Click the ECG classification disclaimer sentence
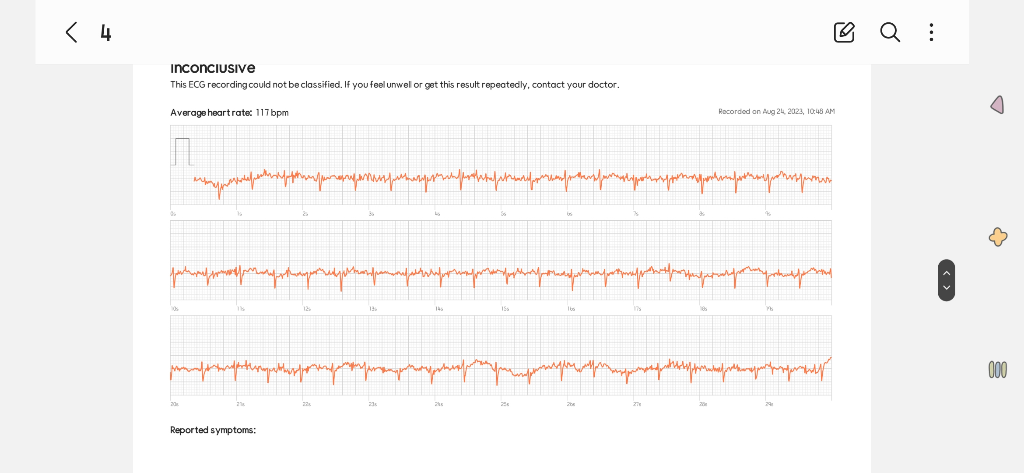The height and width of the screenshot is (473, 1024). (x=394, y=85)
